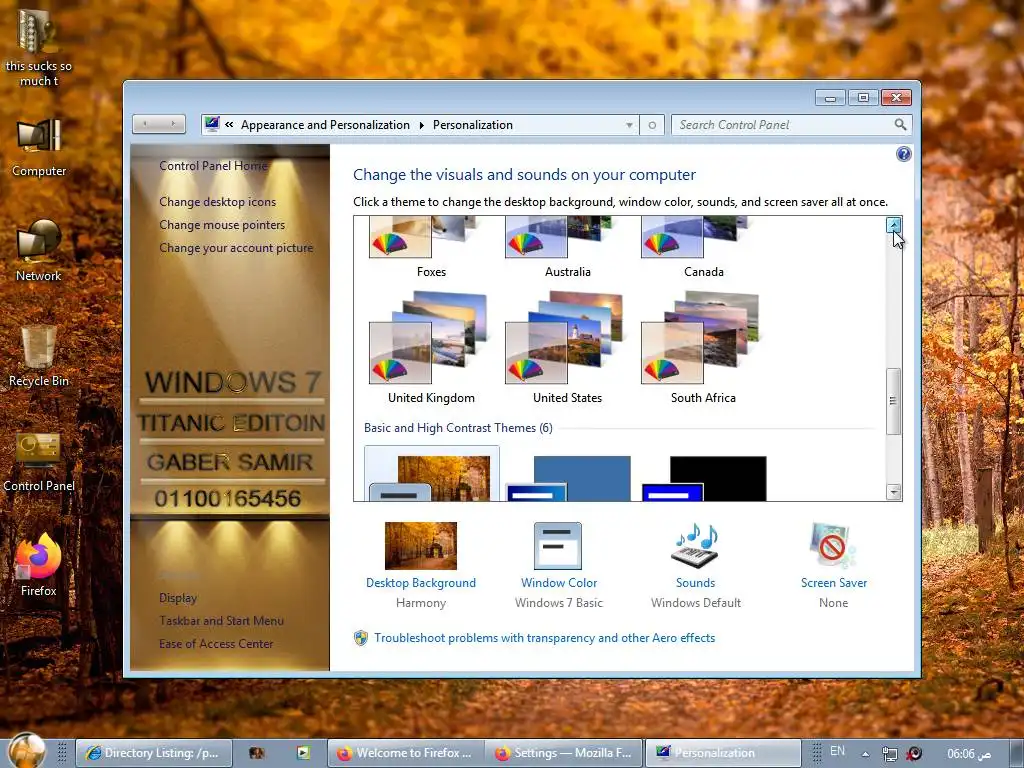1024x768 pixels.
Task: Open the Network desktop icon
Action: tap(39, 251)
